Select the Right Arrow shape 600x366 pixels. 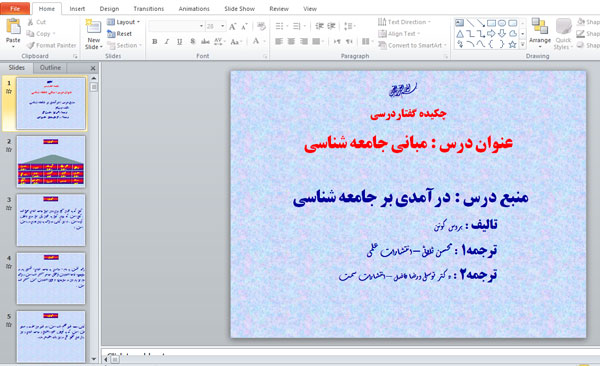click(x=491, y=34)
